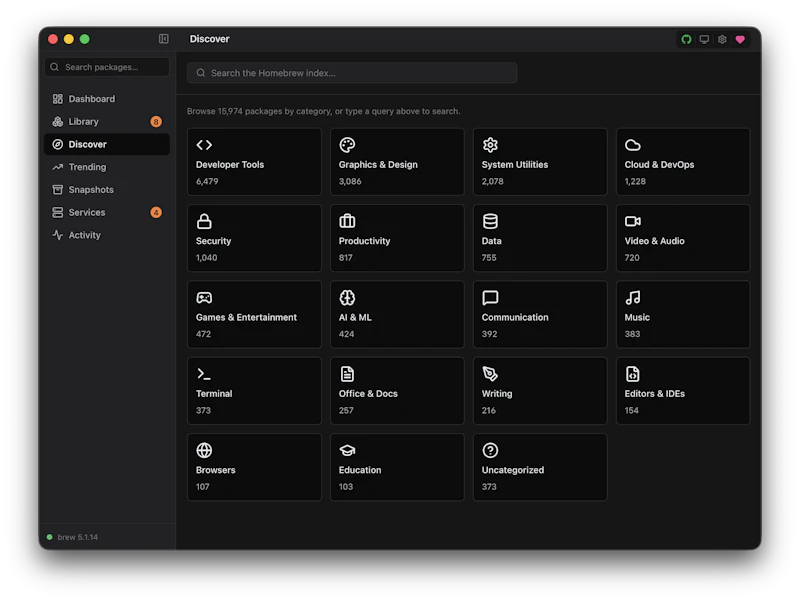Click the brew 5.1.14 status text
The height and width of the screenshot is (601, 800).
point(78,537)
